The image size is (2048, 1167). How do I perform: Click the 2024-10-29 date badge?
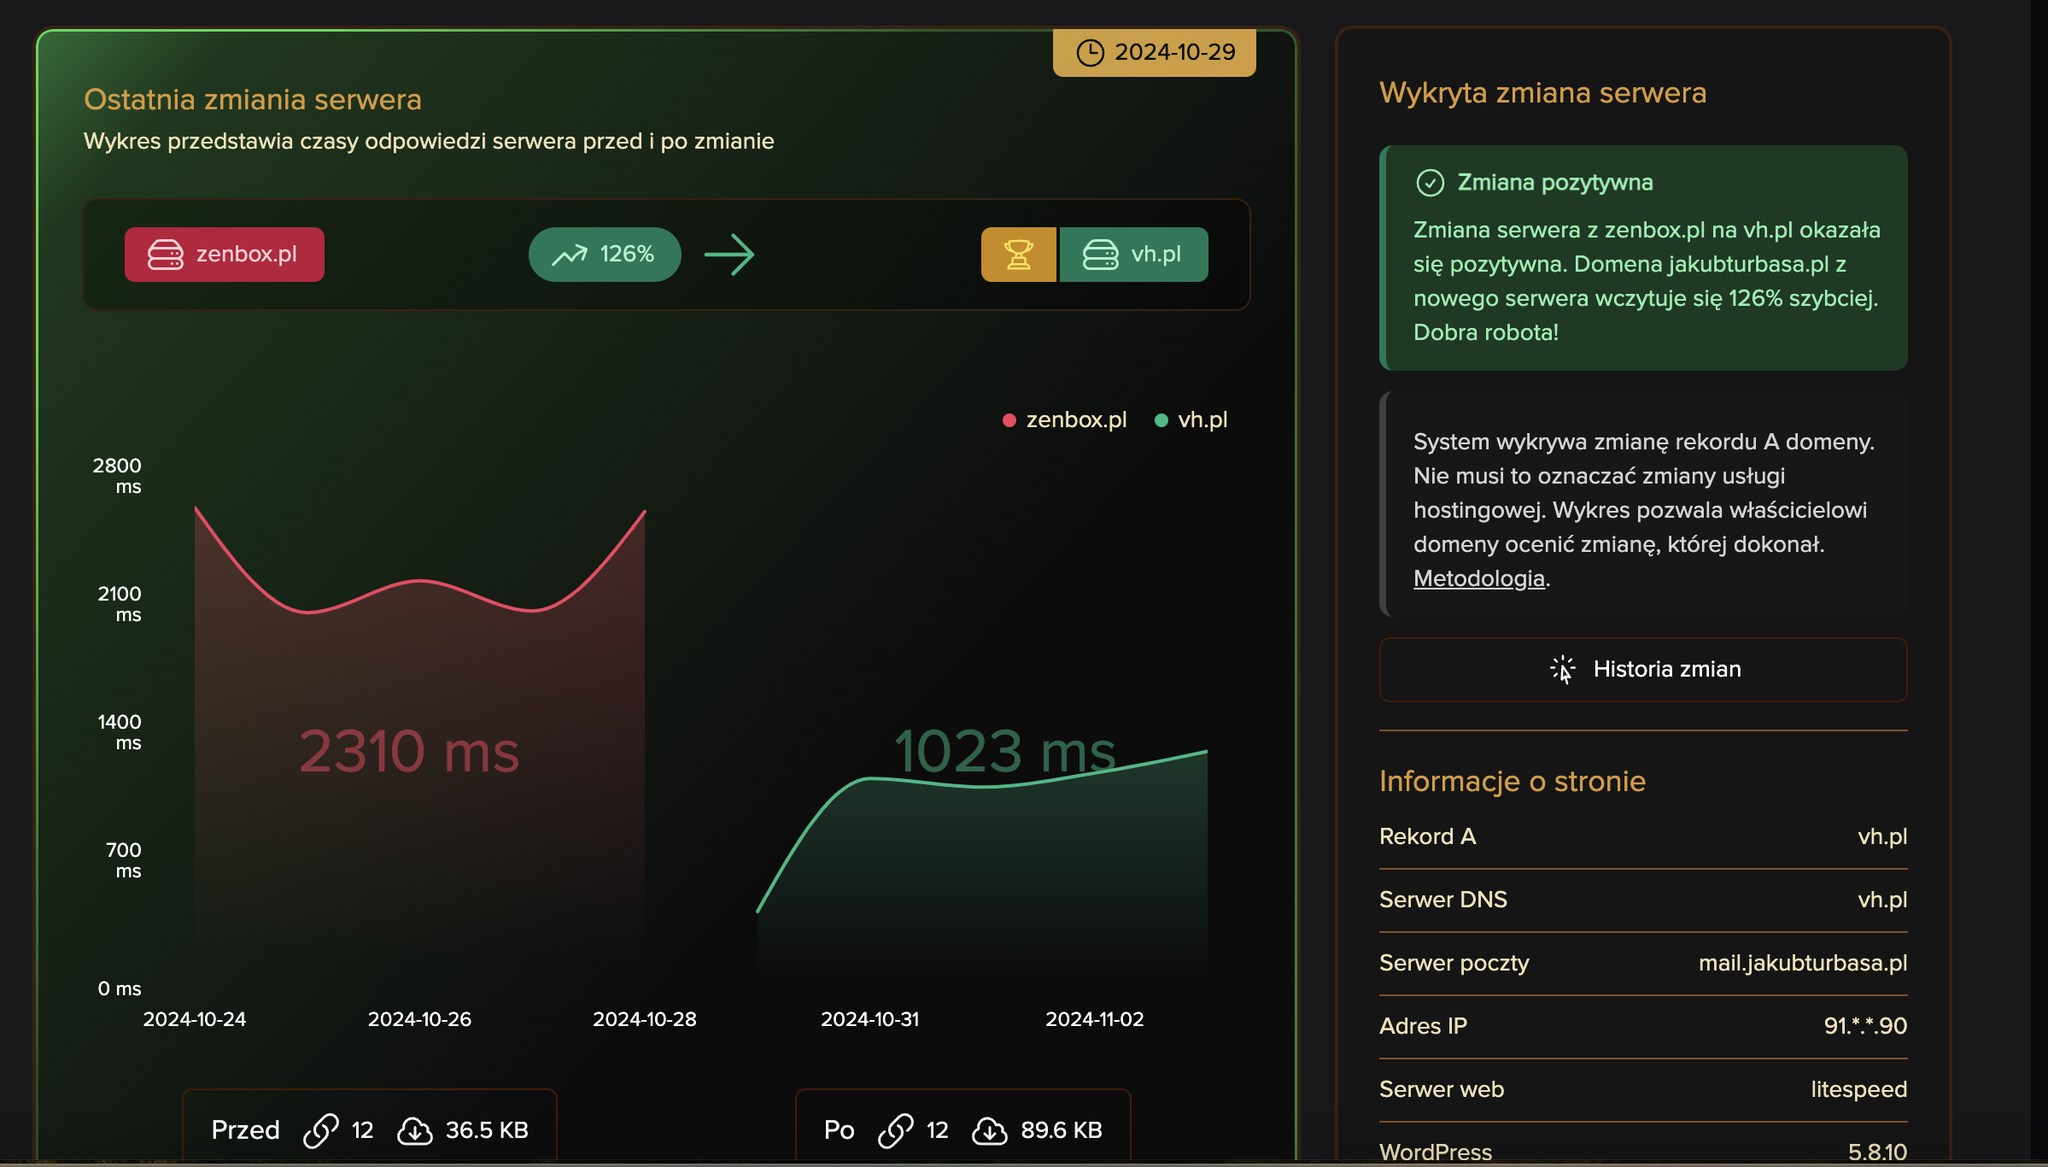point(1154,53)
